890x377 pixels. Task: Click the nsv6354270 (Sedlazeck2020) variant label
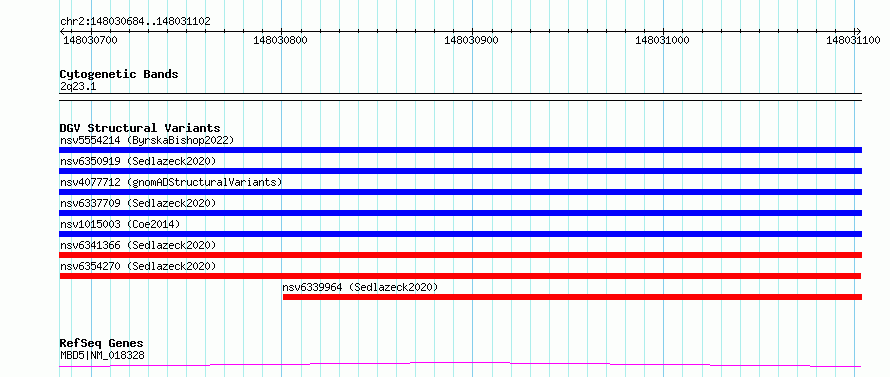[x=138, y=266]
